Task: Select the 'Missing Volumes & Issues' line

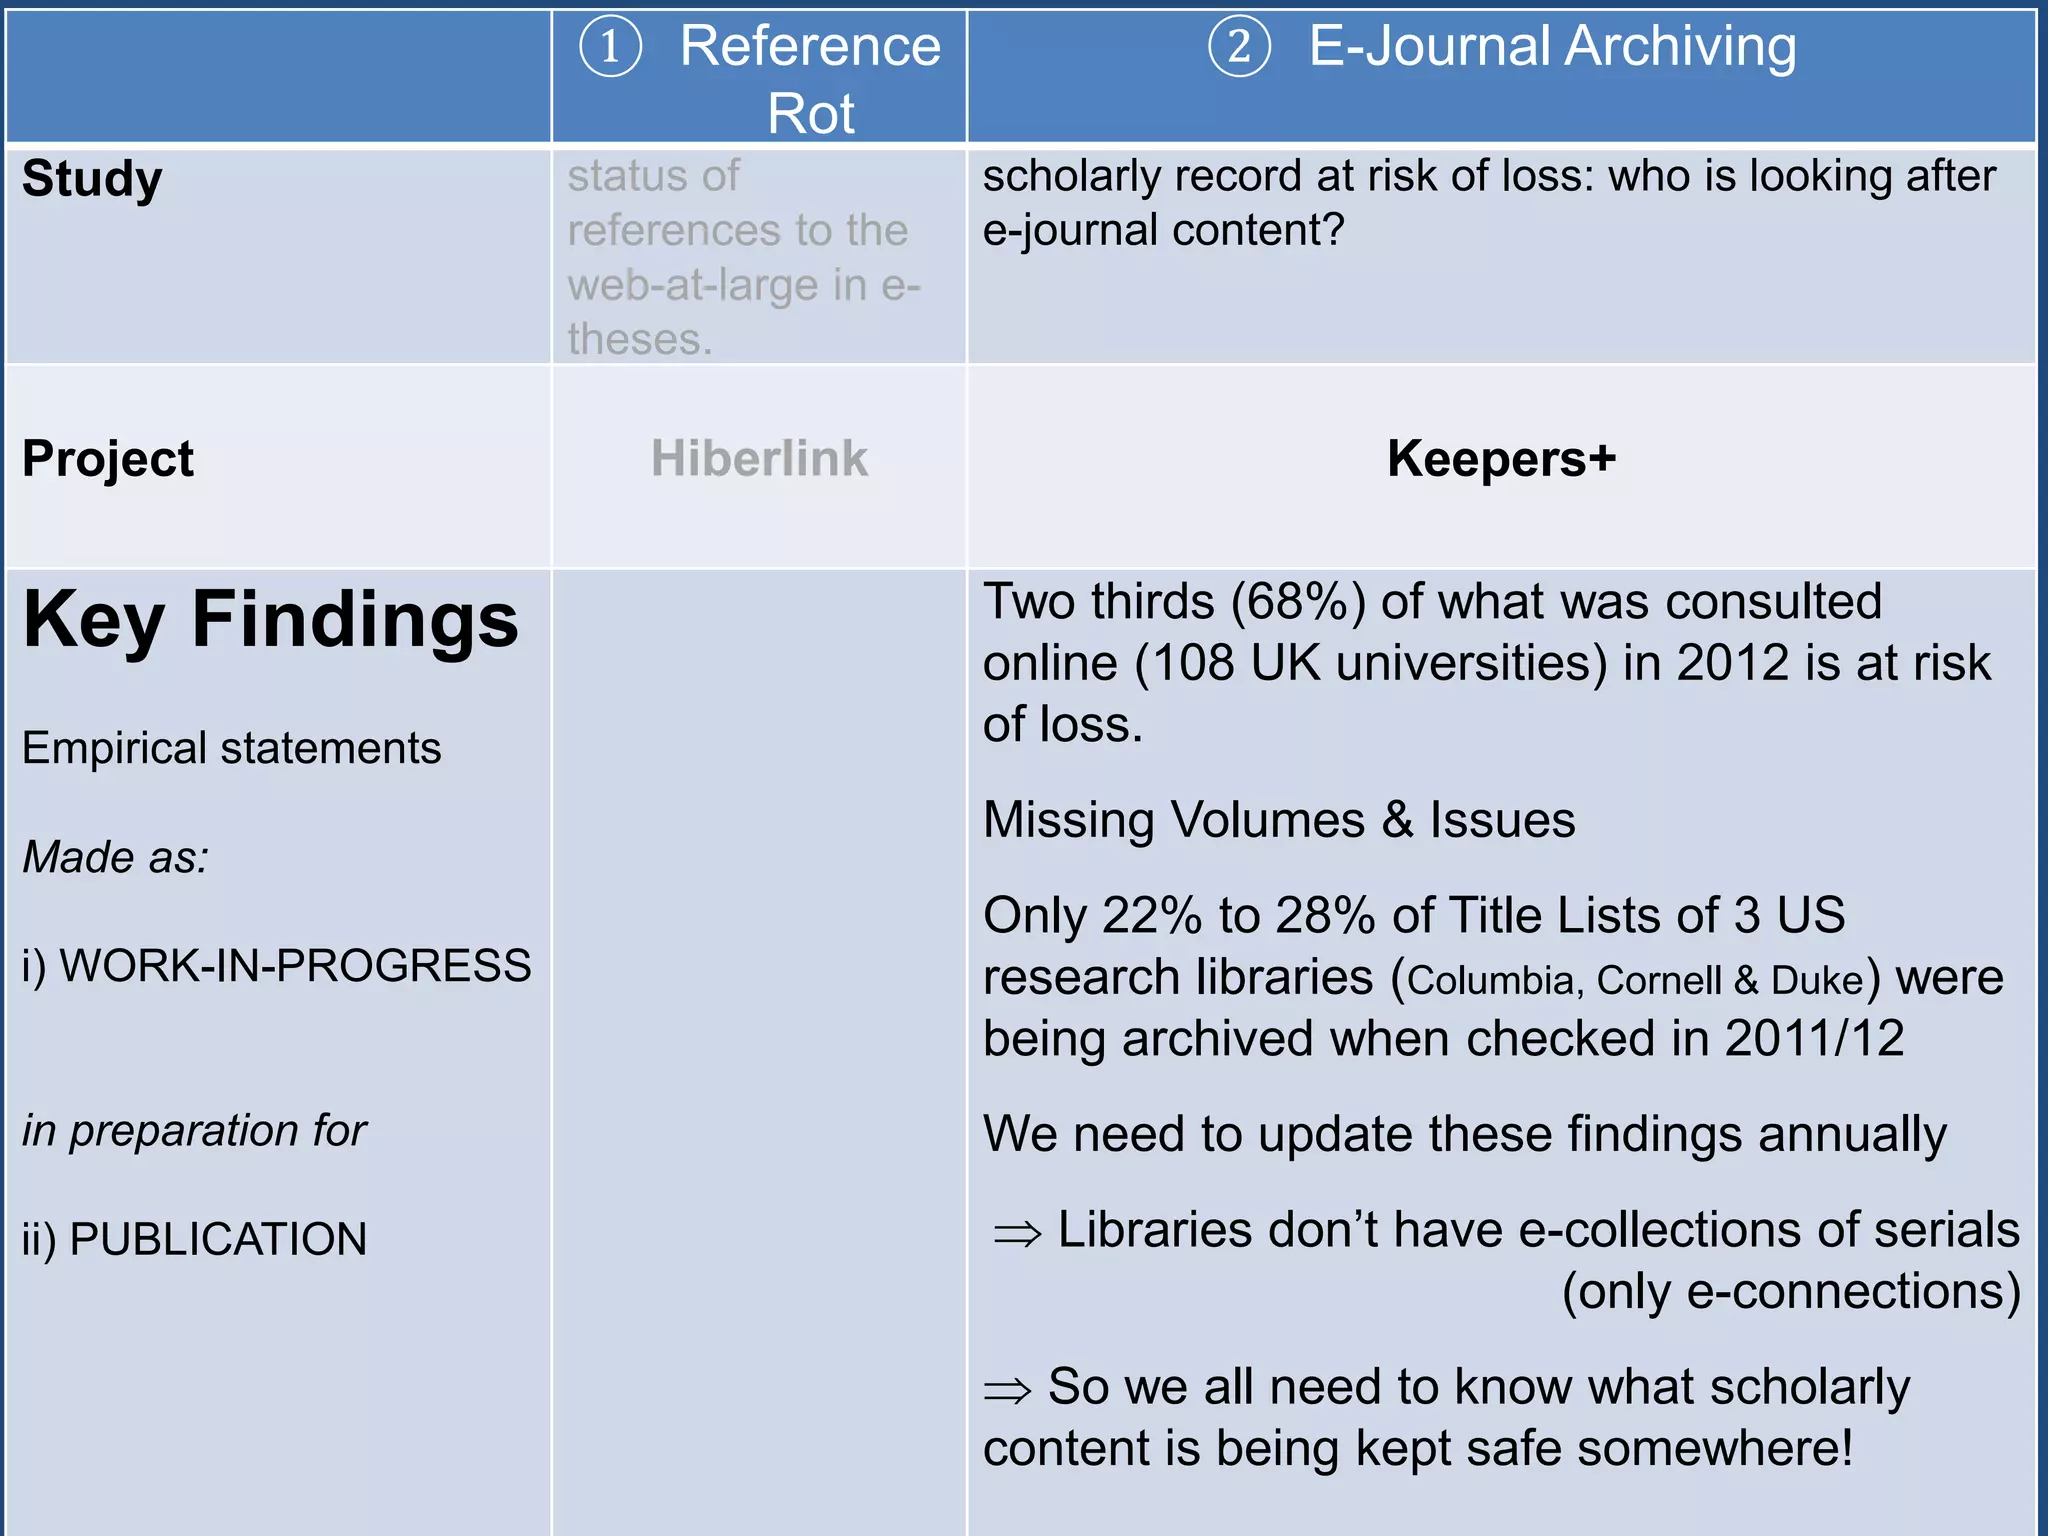Action: click(1279, 820)
